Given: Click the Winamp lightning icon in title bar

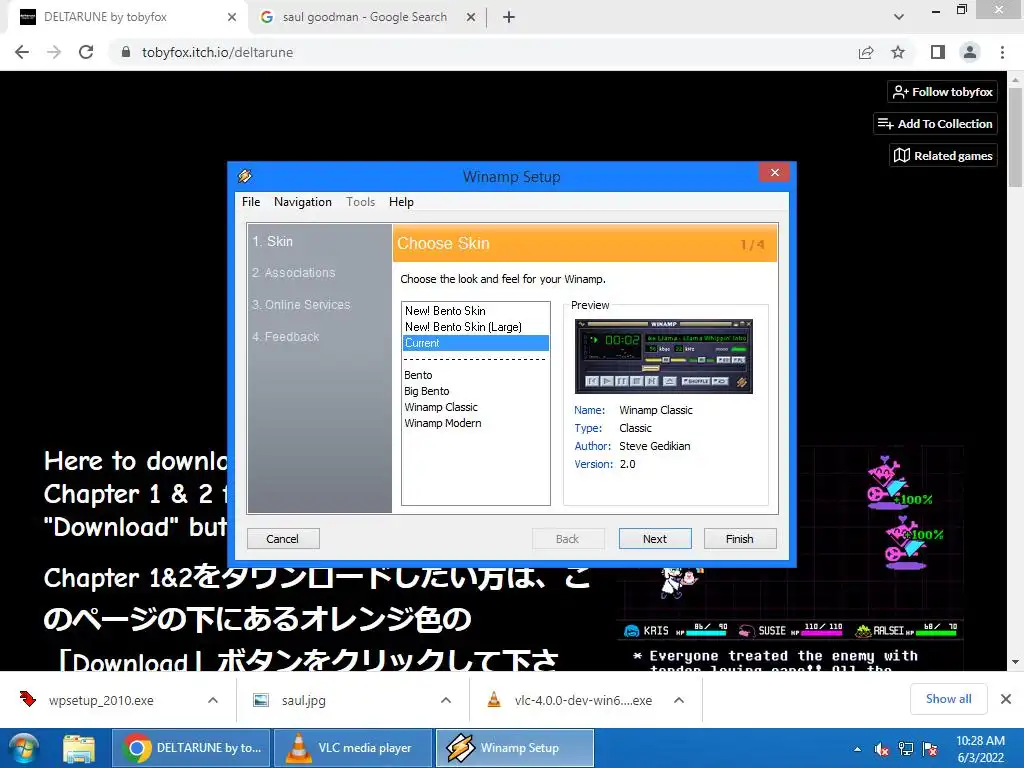Looking at the screenshot, I should (245, 176).
